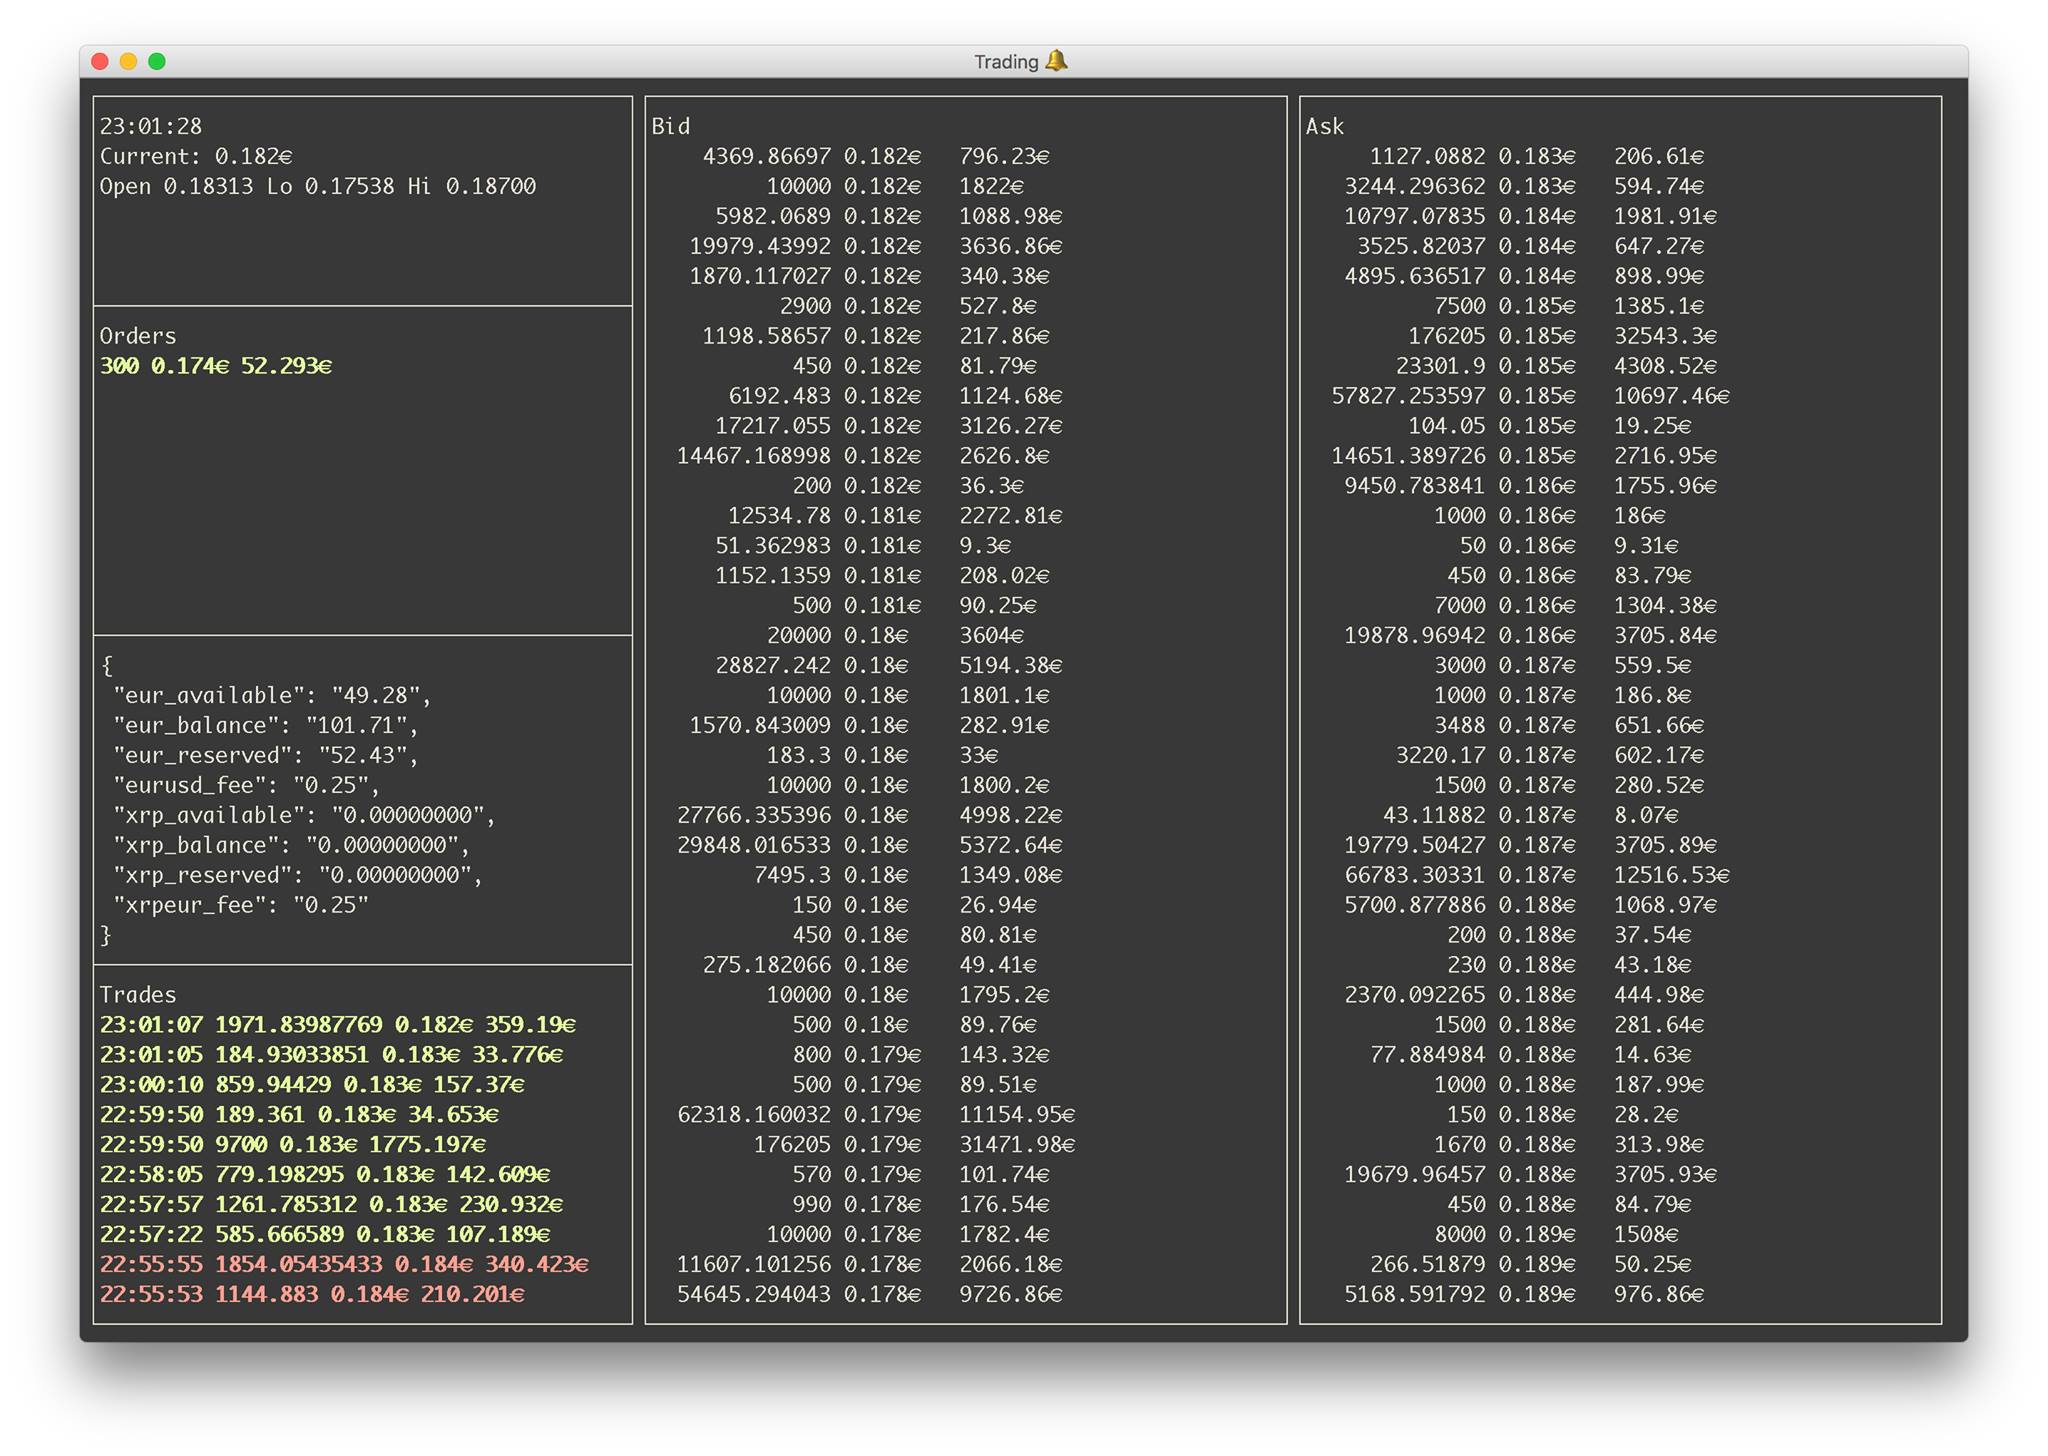Viewport: 2048px width, 1456px height.
Task: Select the 23:01:28 clock text
Action: click(151, 126)
